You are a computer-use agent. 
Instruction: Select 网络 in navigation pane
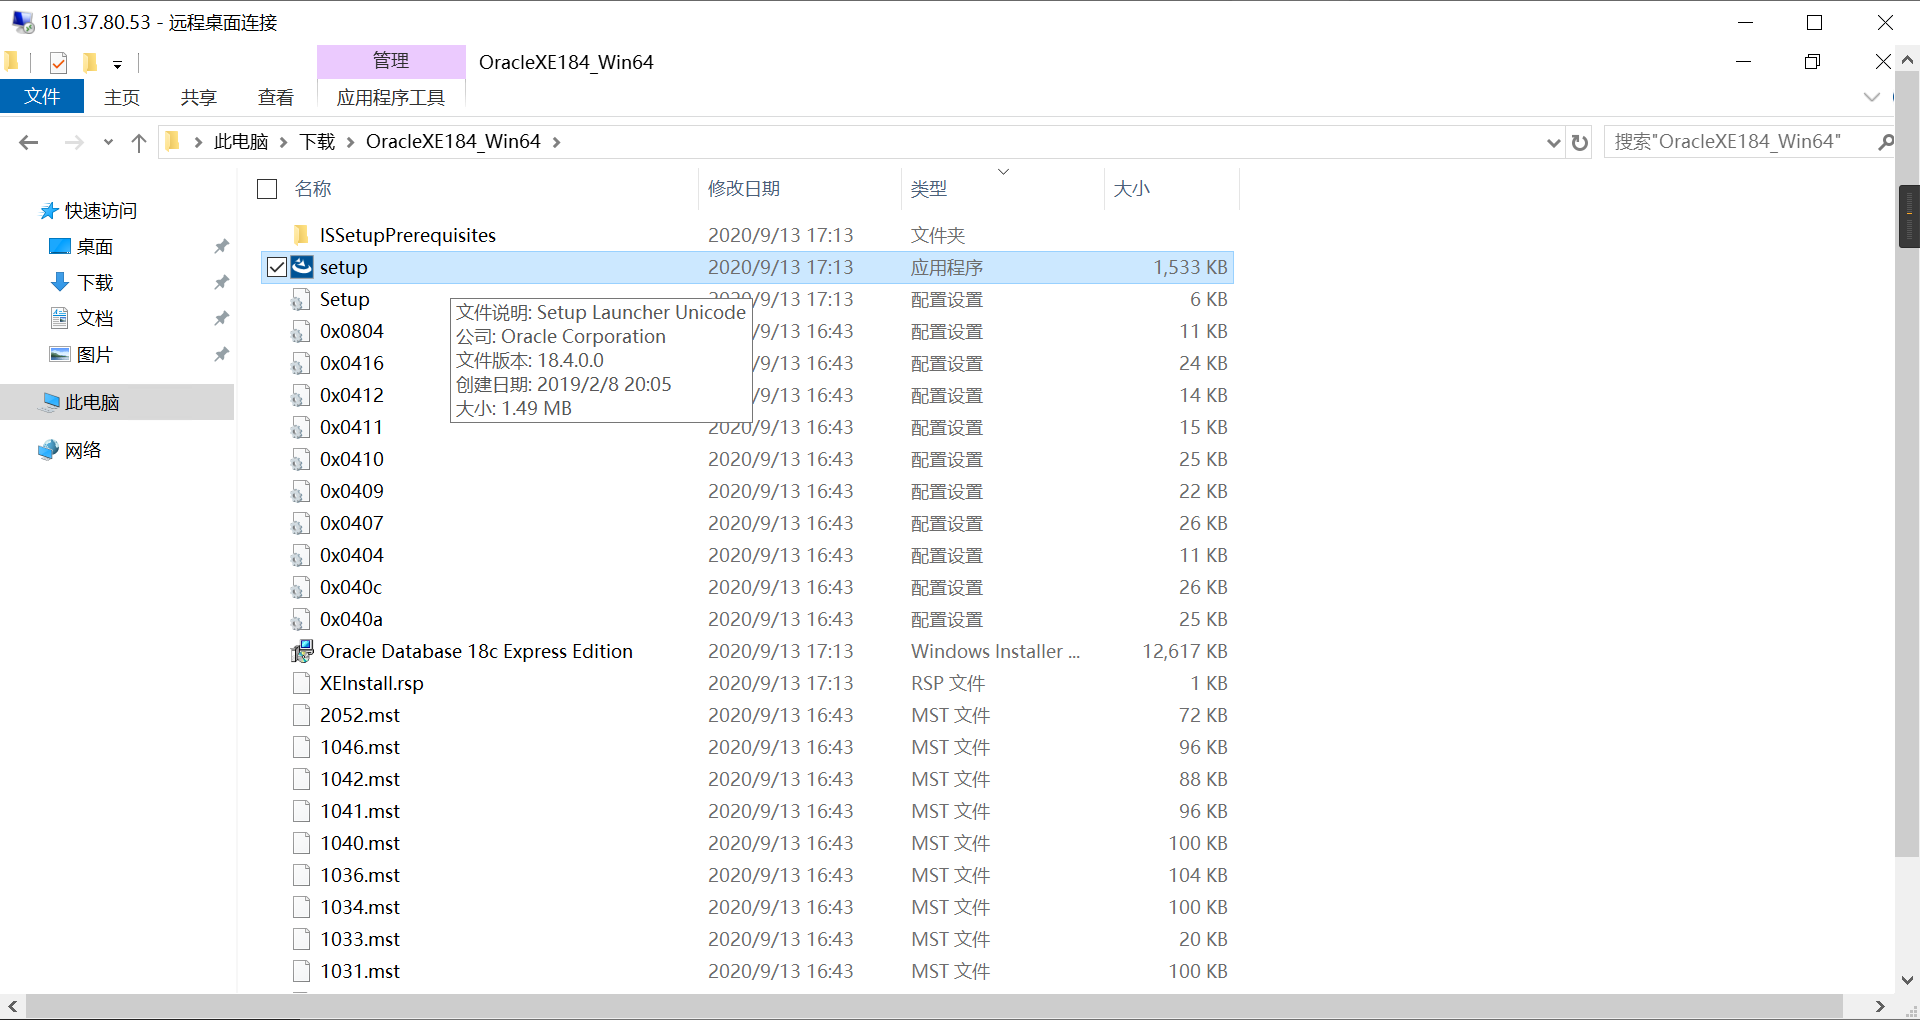[x=83, y=451]
